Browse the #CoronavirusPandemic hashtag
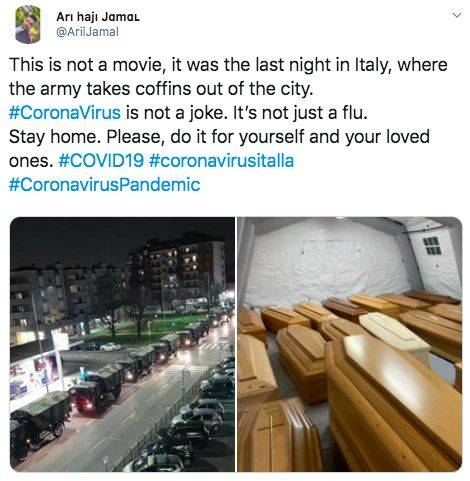The width and height of the screenshot is (470, 481). coord(104,185)
